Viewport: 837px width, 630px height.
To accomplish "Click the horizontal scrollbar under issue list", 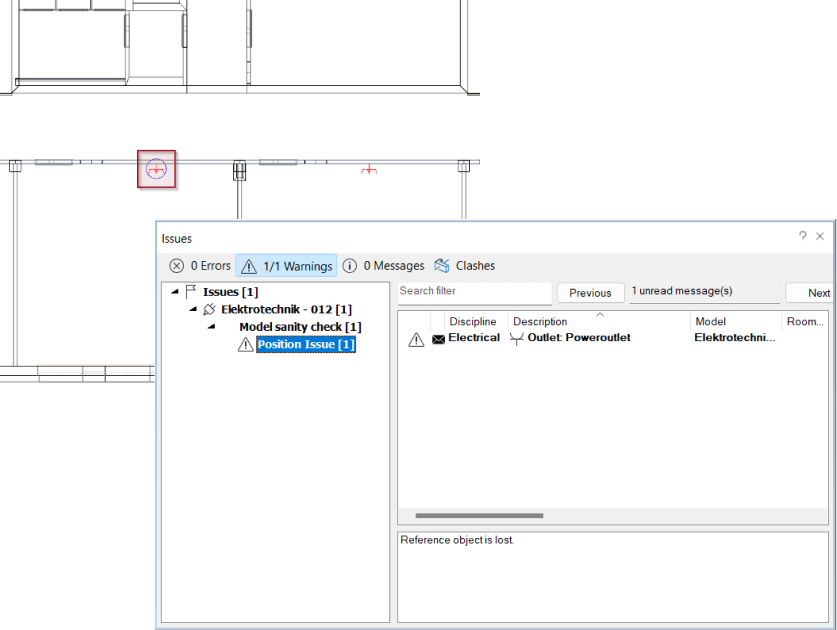I will (x=479, y=516).
